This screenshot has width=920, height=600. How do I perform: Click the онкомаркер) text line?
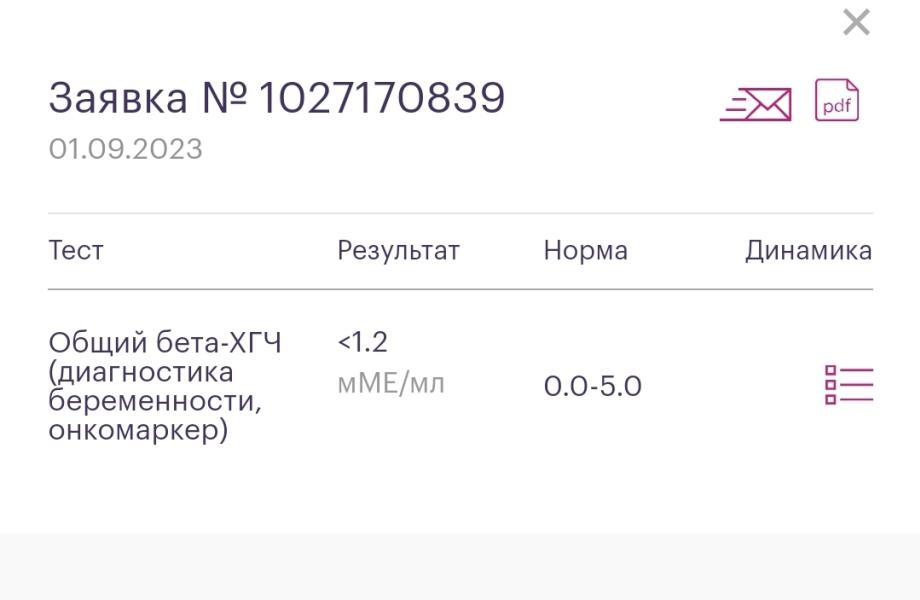click(138, 430)
